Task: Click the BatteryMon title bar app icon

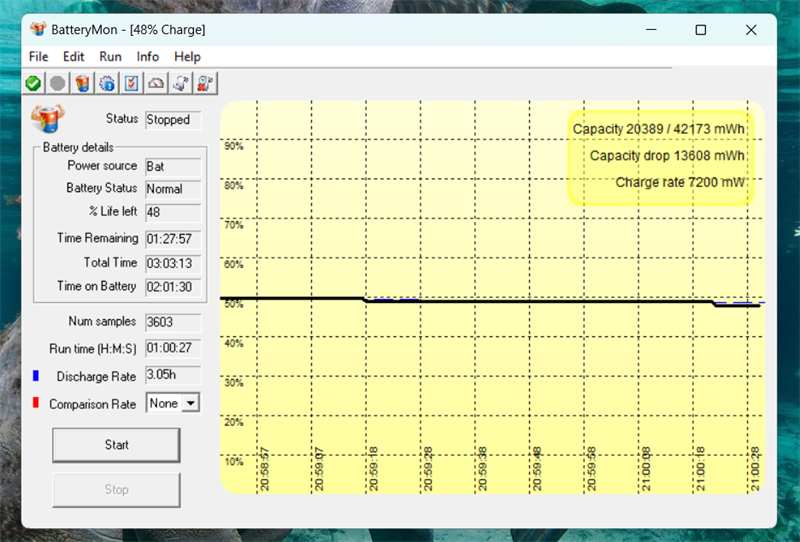Action: point(38,29)
